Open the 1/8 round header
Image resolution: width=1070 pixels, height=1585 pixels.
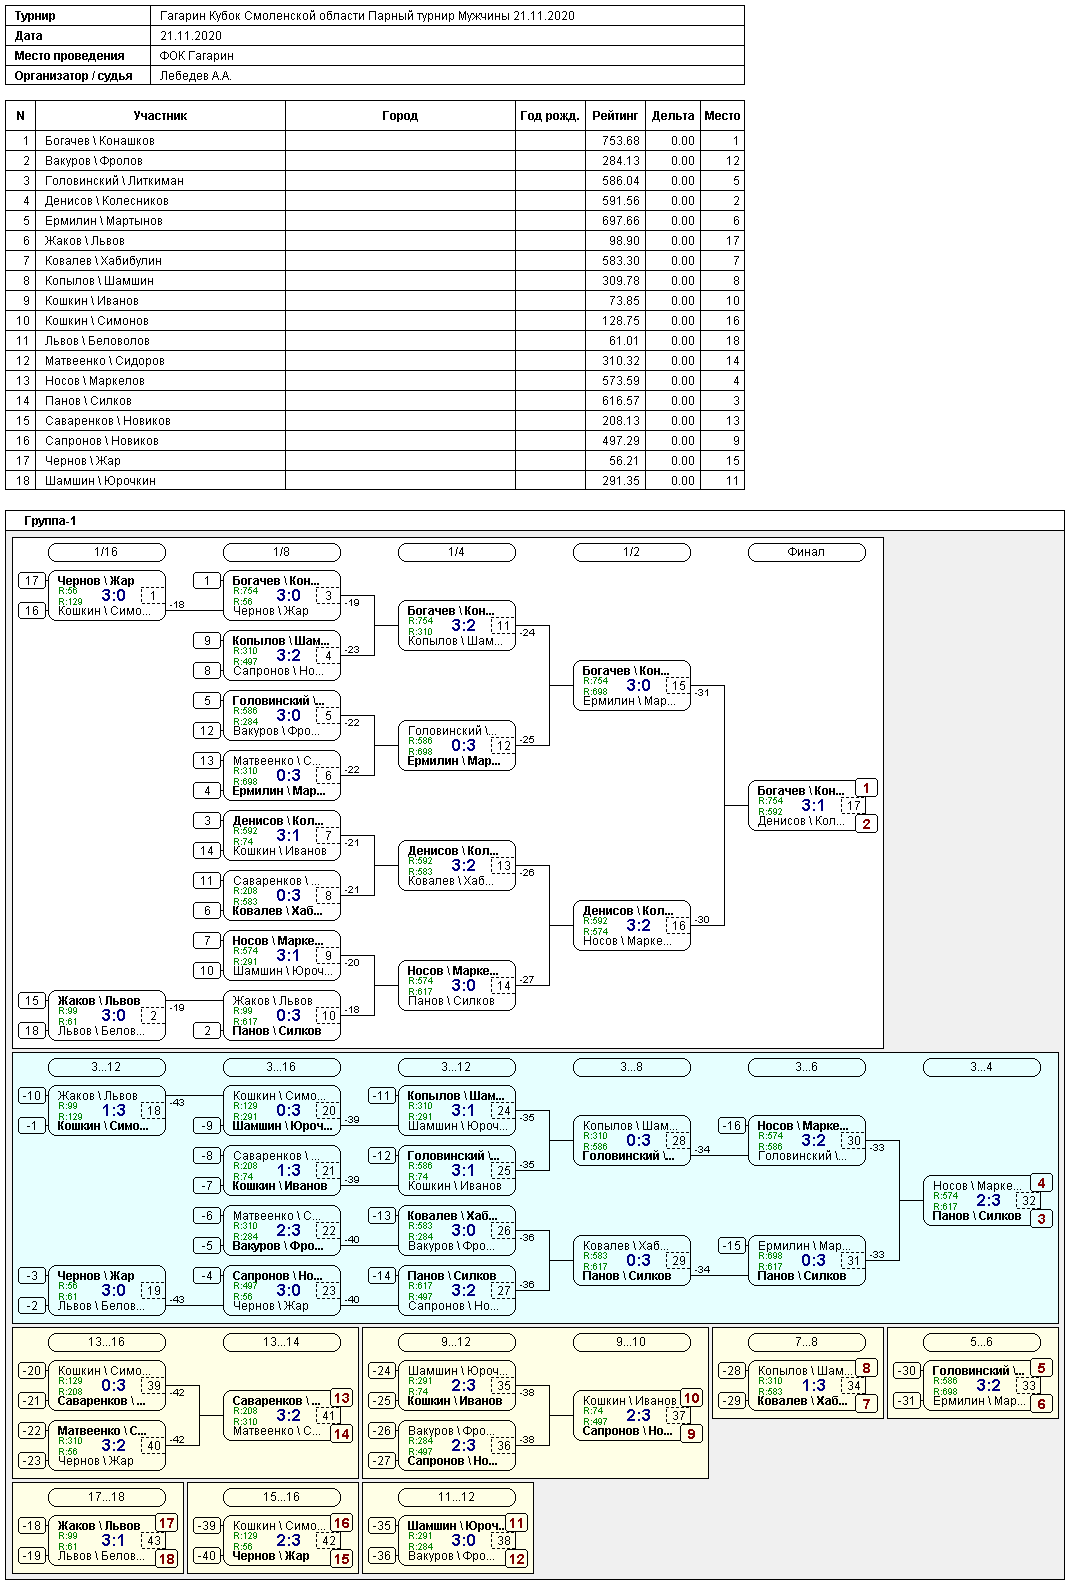click(x=281, y=552)
